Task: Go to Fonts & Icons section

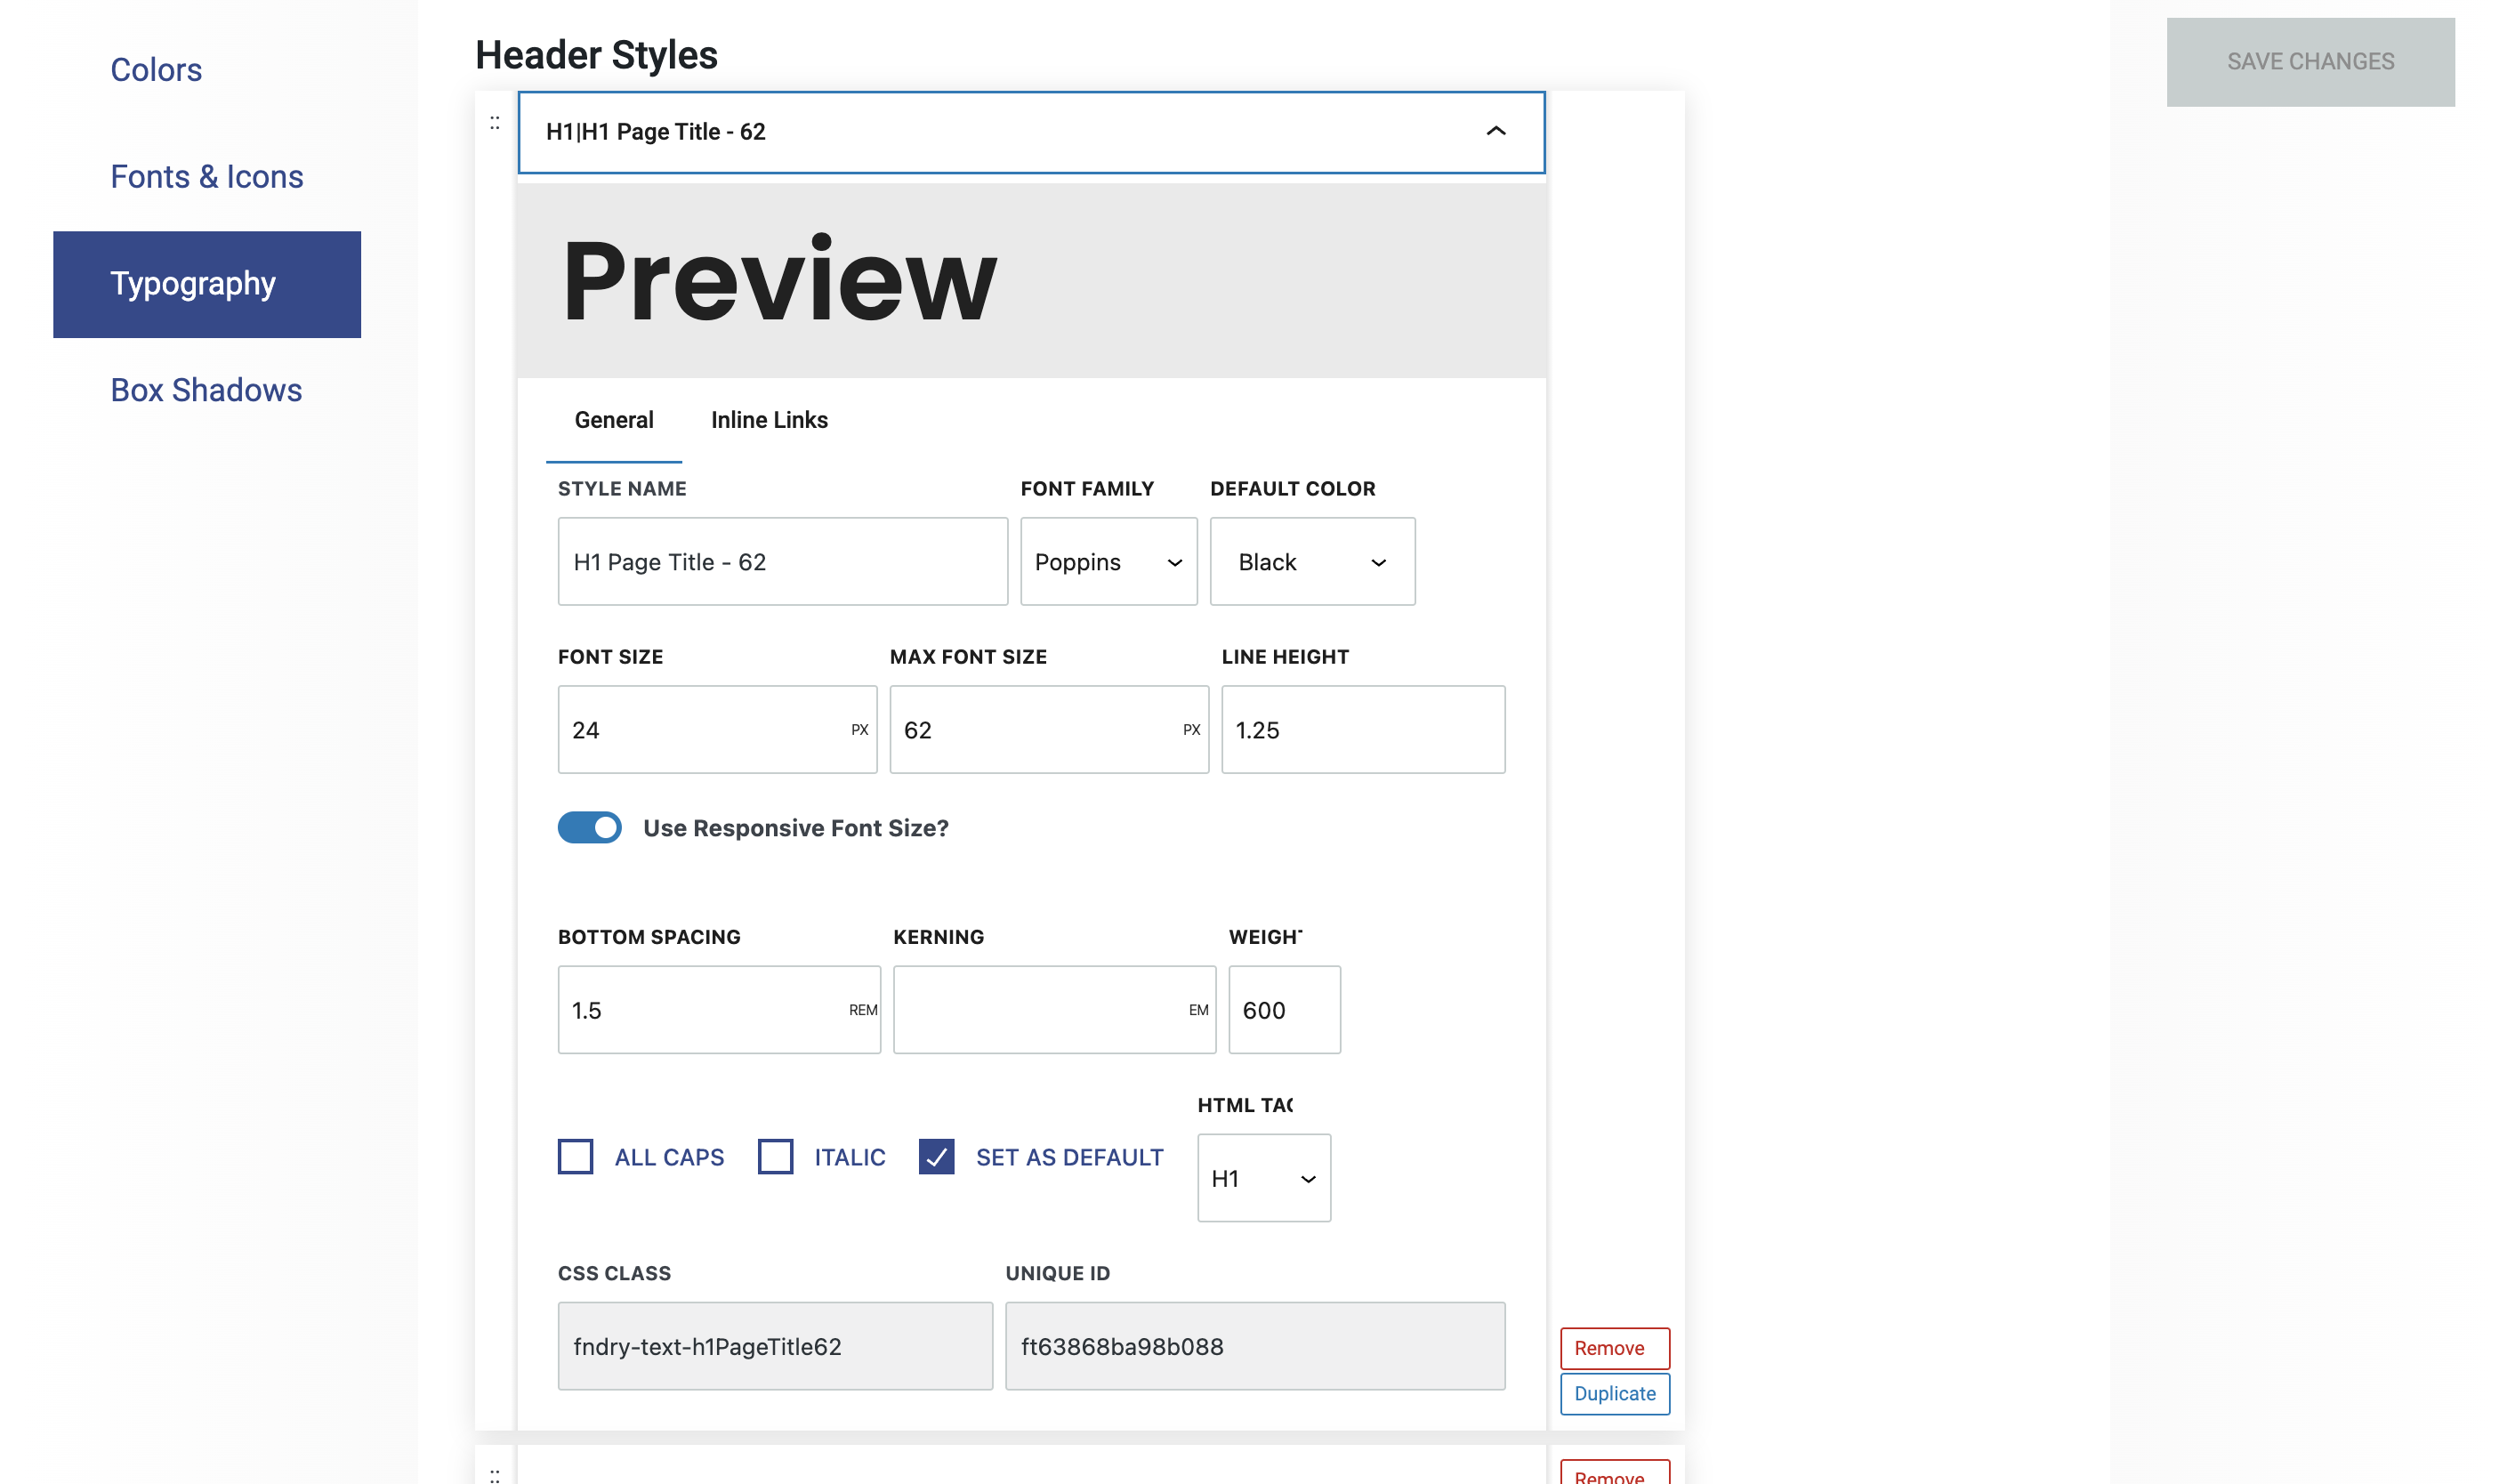Action: coord(206,177)
